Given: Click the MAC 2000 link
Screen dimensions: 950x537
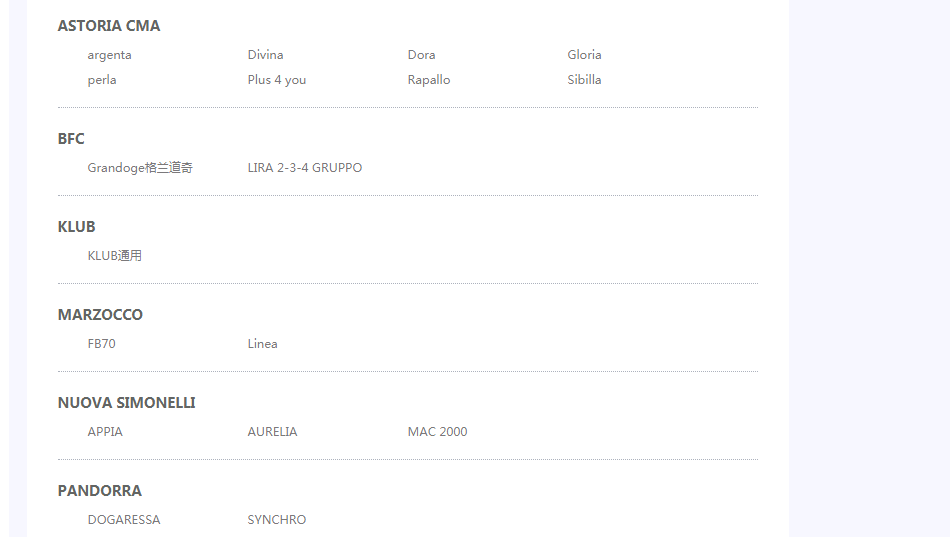Looking at the screenshot, I should click(437, 432).
